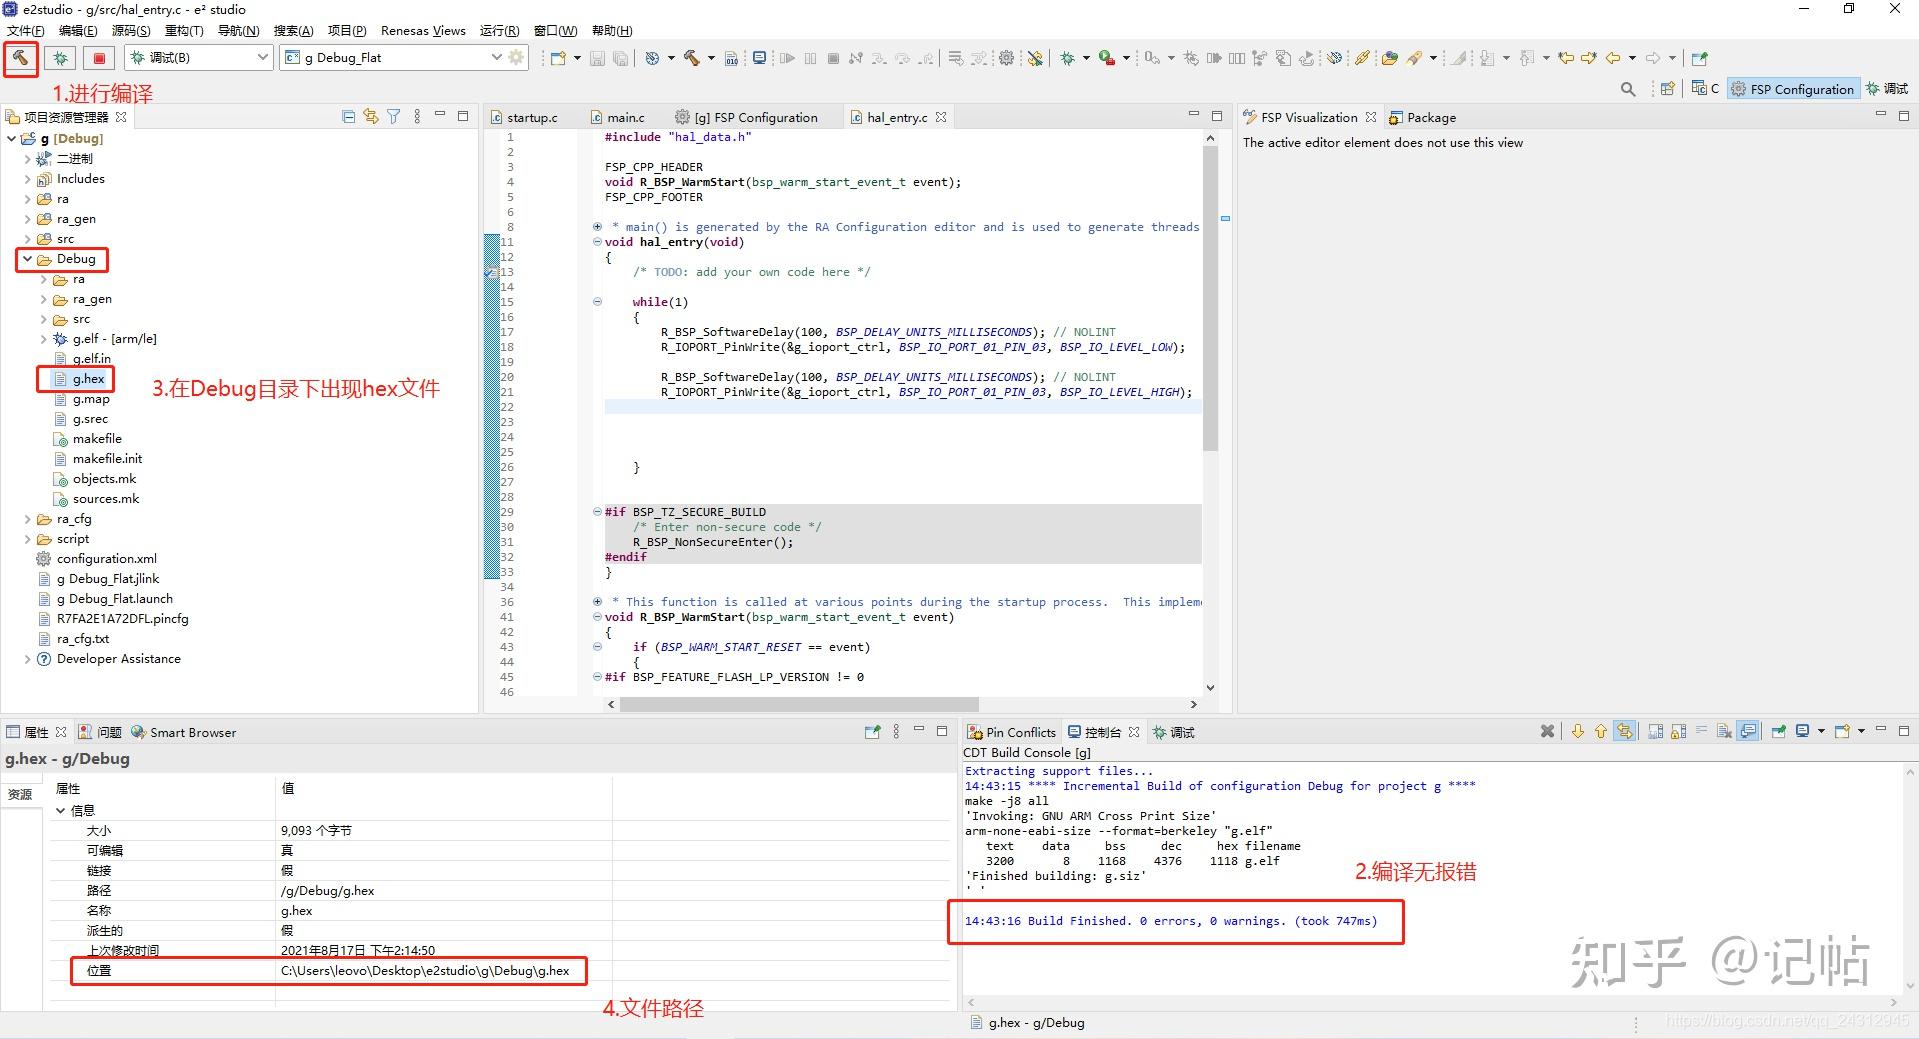Toggle fold marker at void hal_entry line
1919x1039 pixels.
[x=597, y=242]
